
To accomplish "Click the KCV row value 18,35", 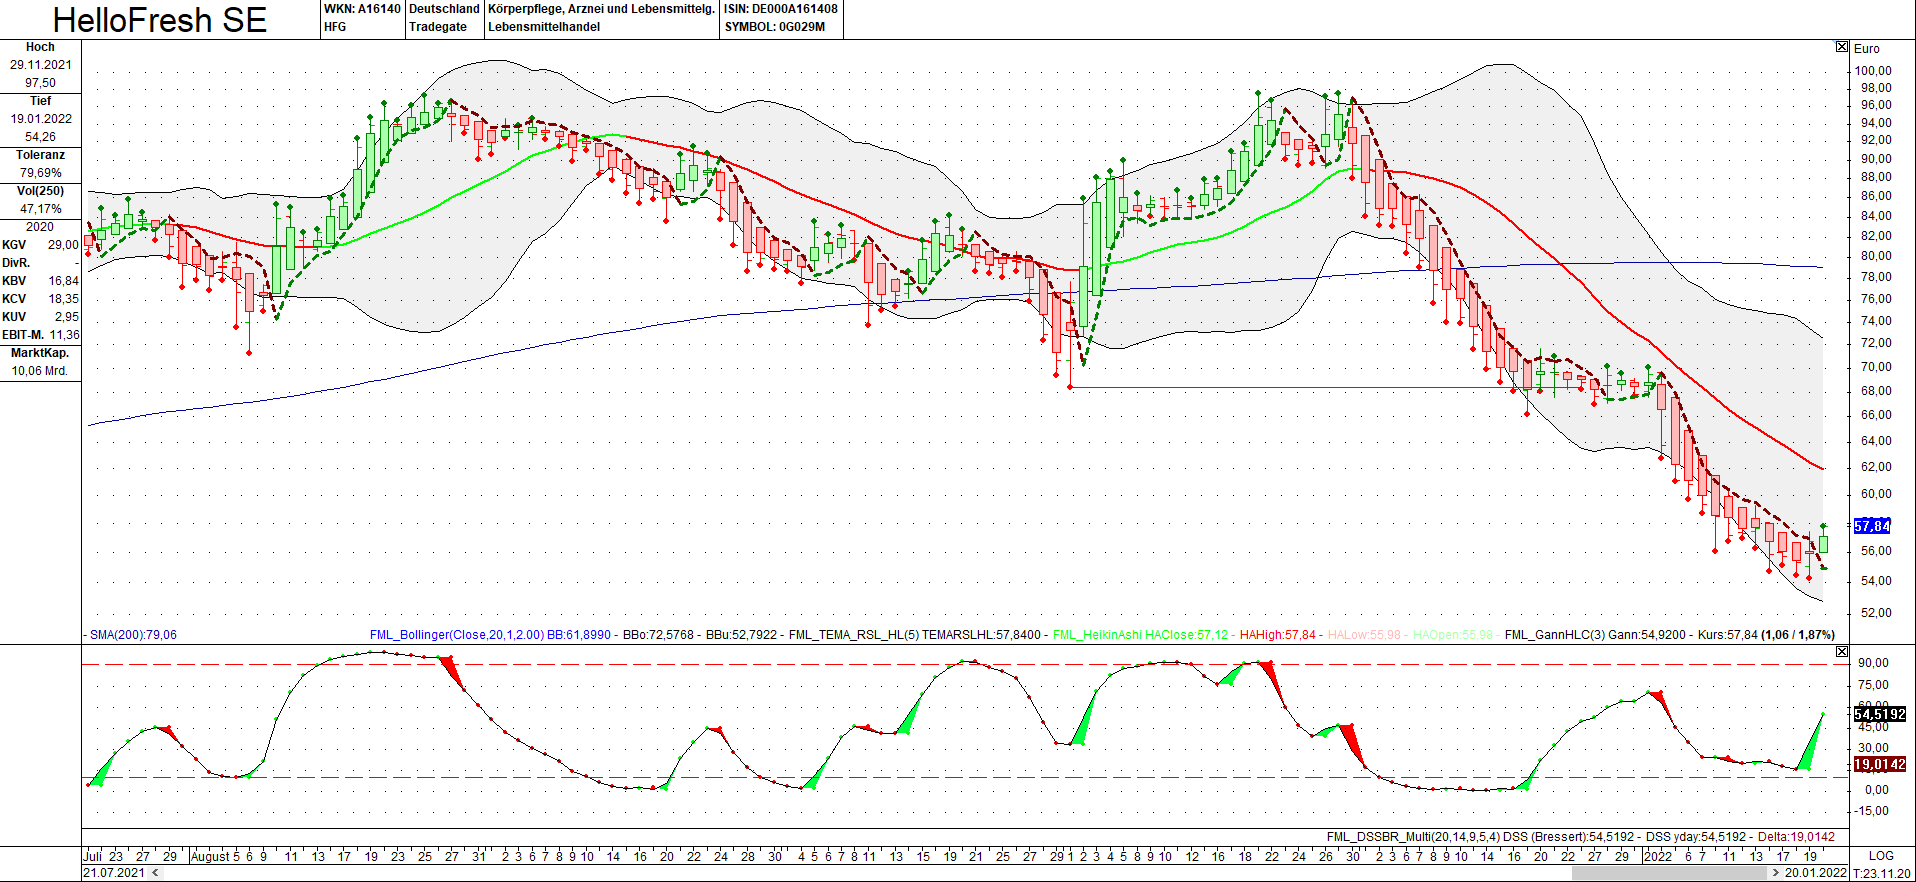I will click(63, 299).
